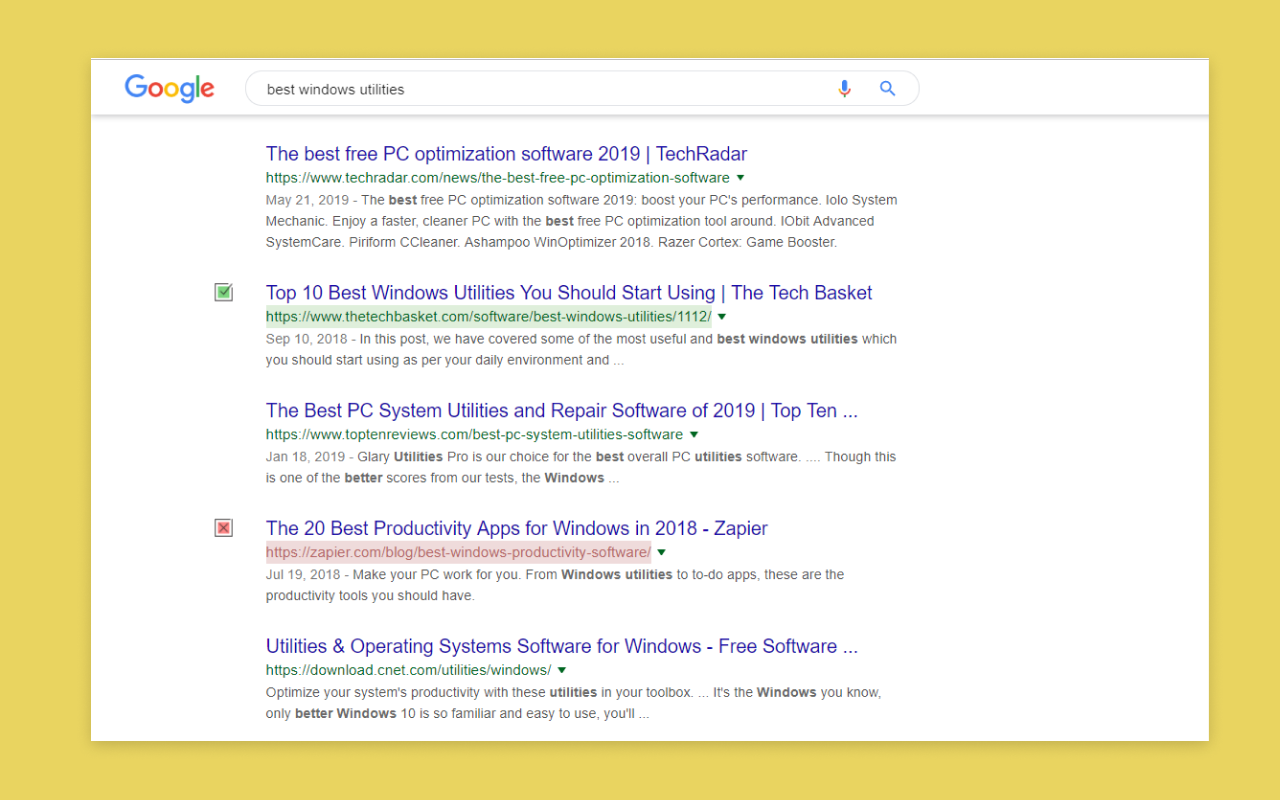1280x800 pixels.
Task: Open the Top Ten Reviews system utilities article
Action: point(560,410)
